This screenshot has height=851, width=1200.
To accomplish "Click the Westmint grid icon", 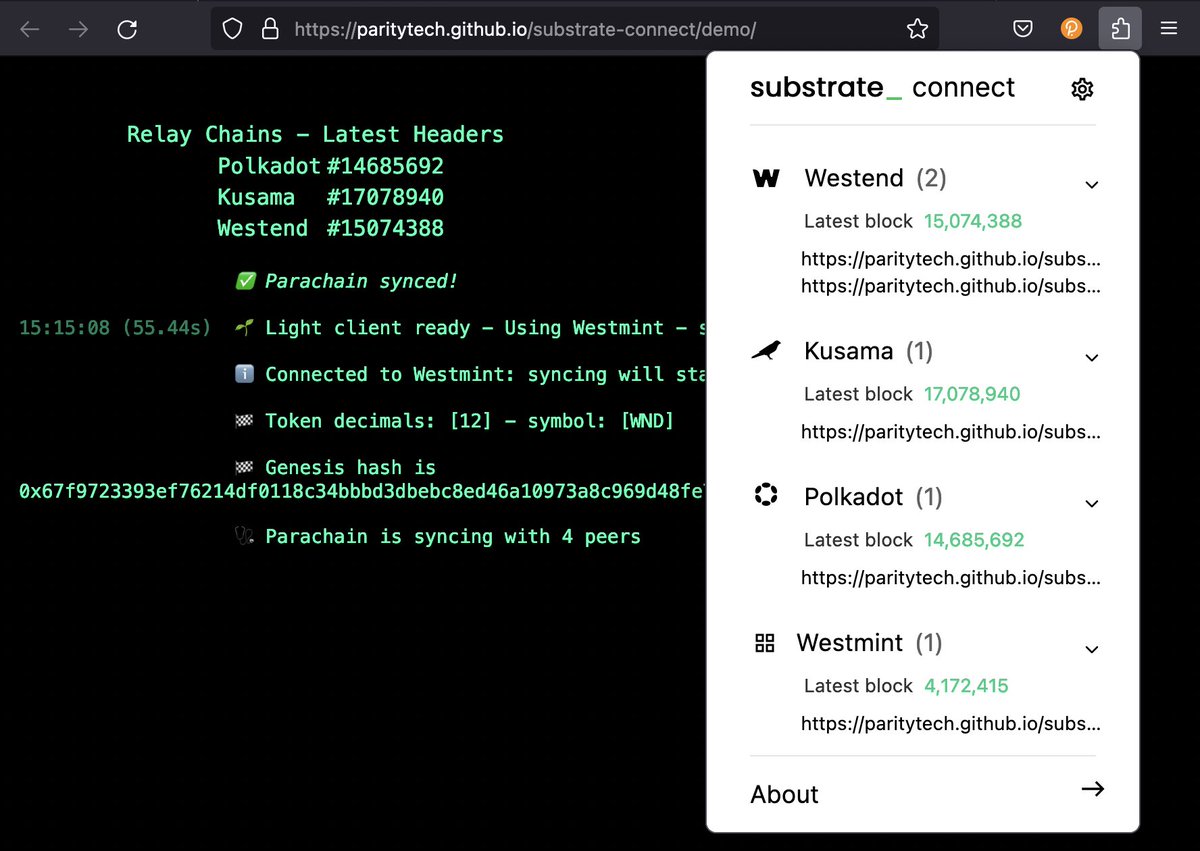I will 765,643.
